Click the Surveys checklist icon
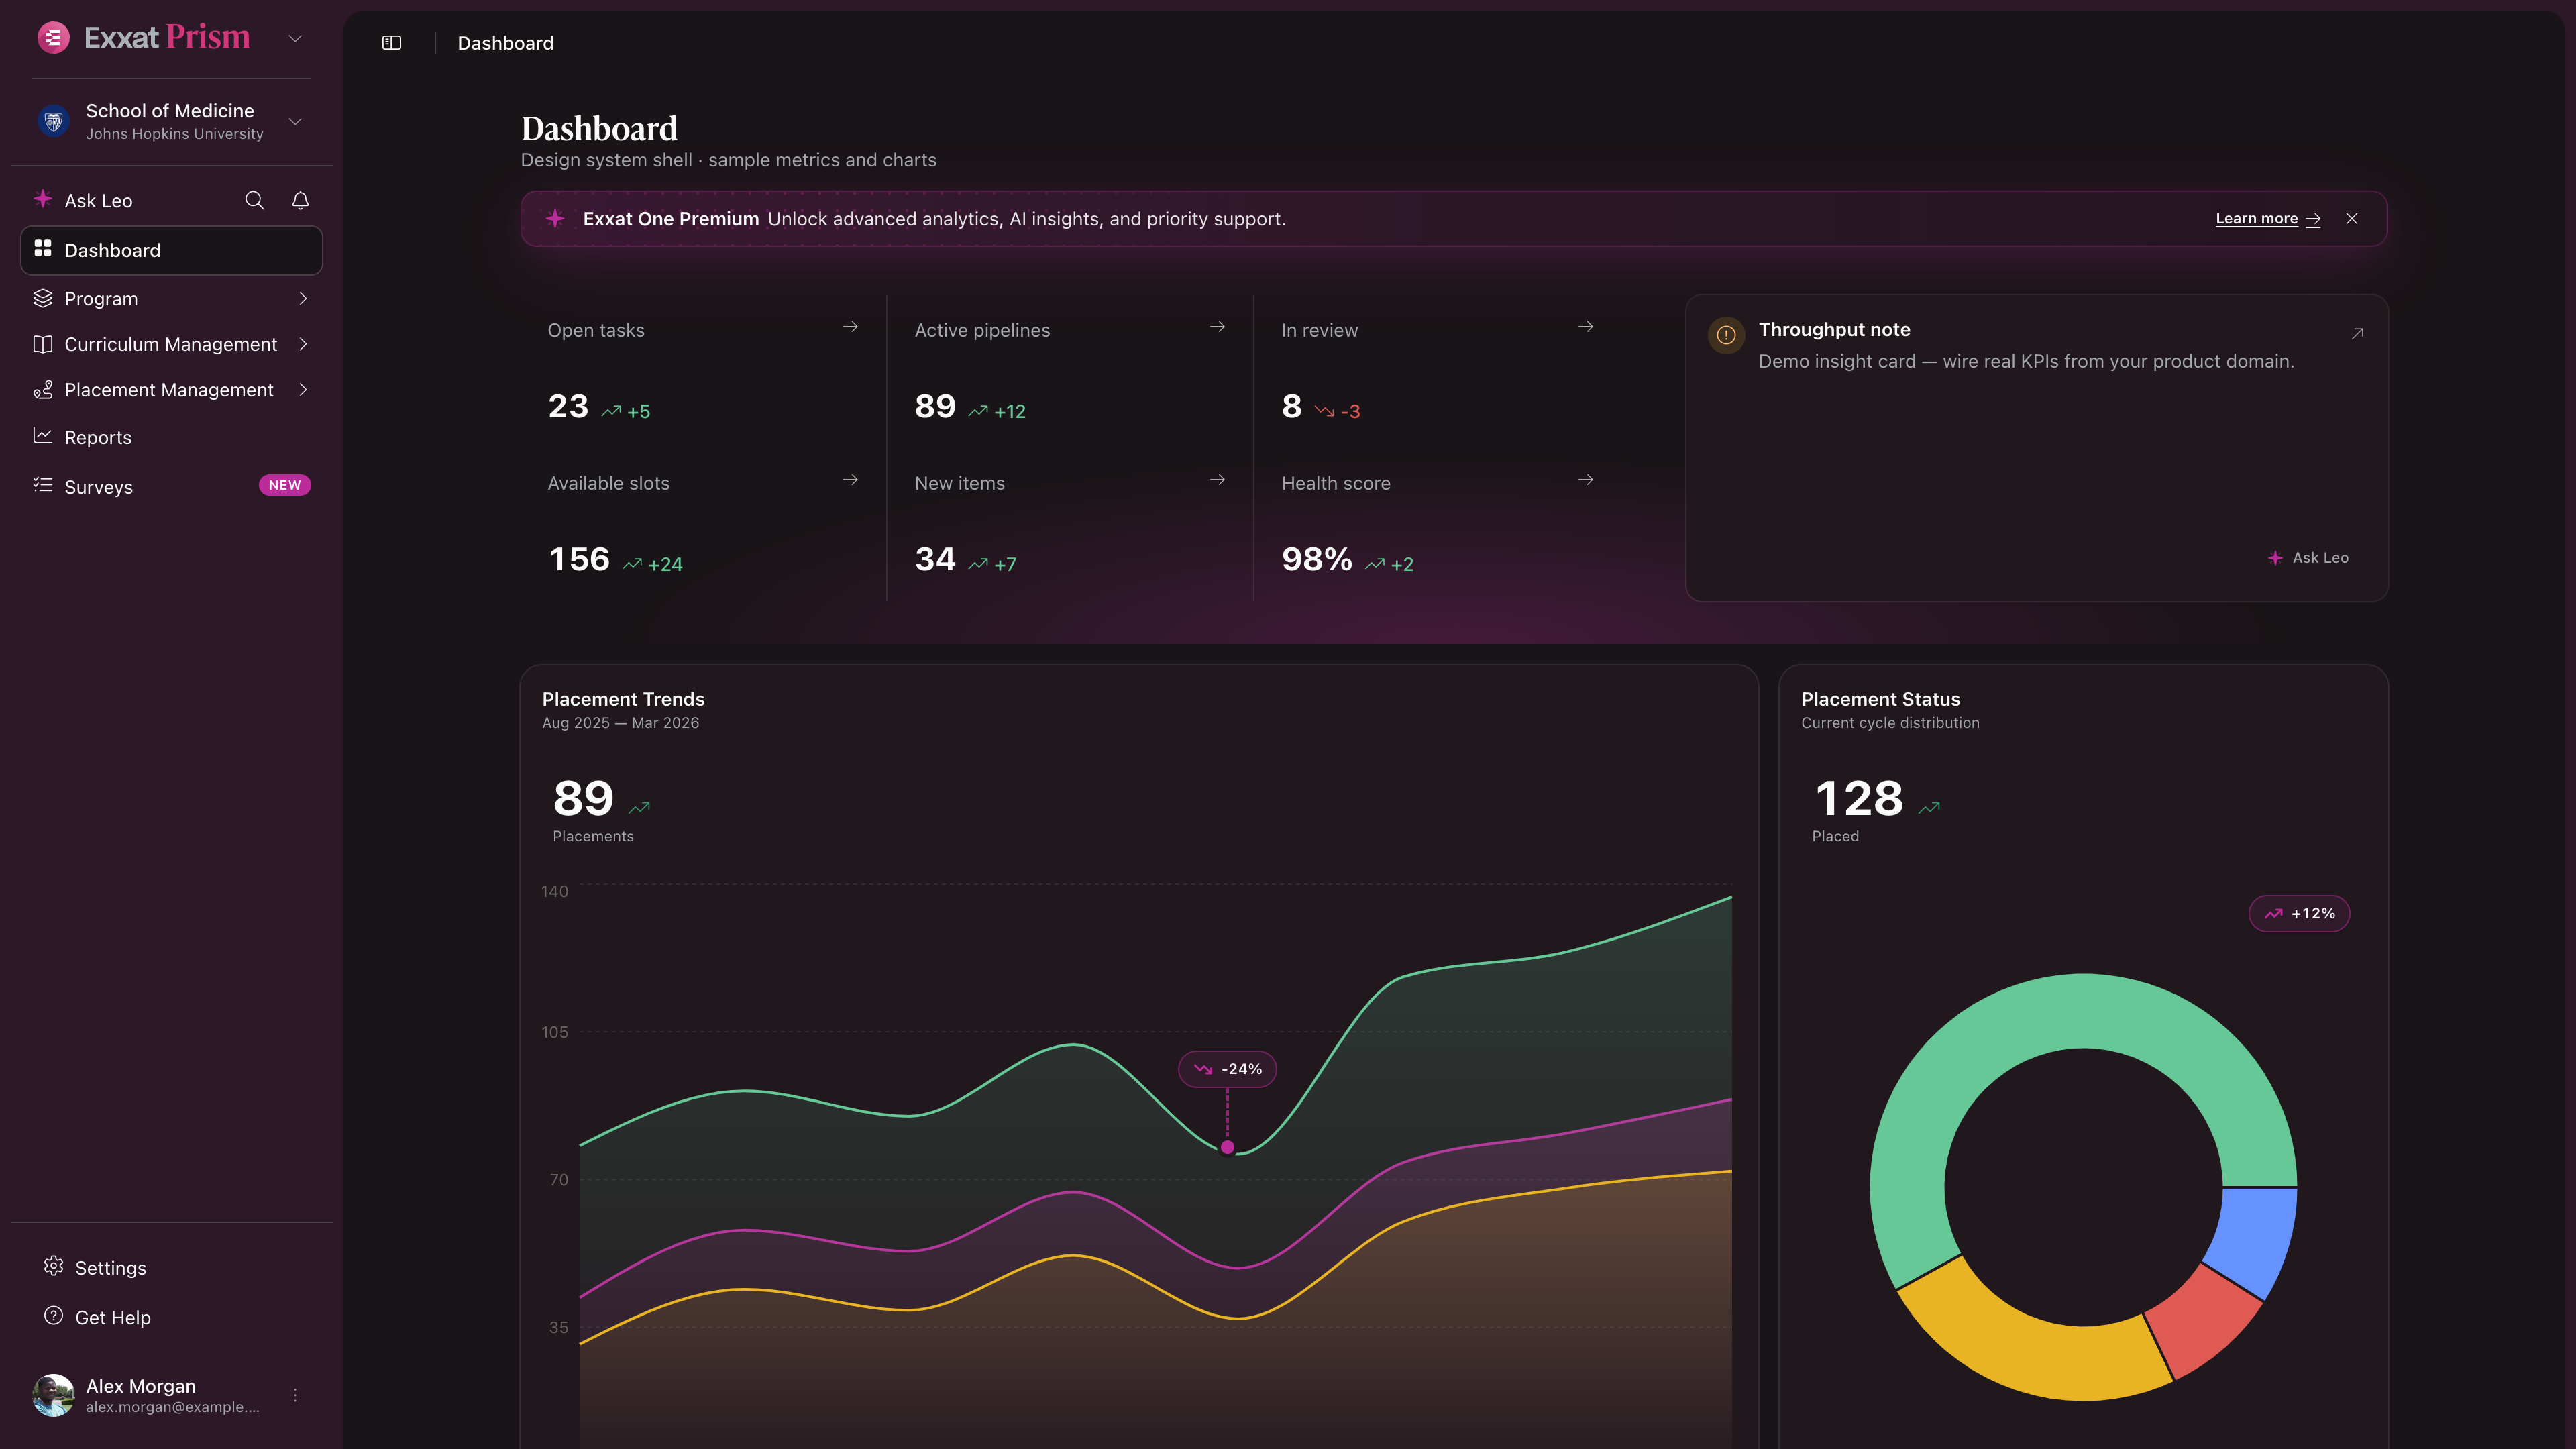Viewport: 2576px width, 1449px height. (42, 485)
